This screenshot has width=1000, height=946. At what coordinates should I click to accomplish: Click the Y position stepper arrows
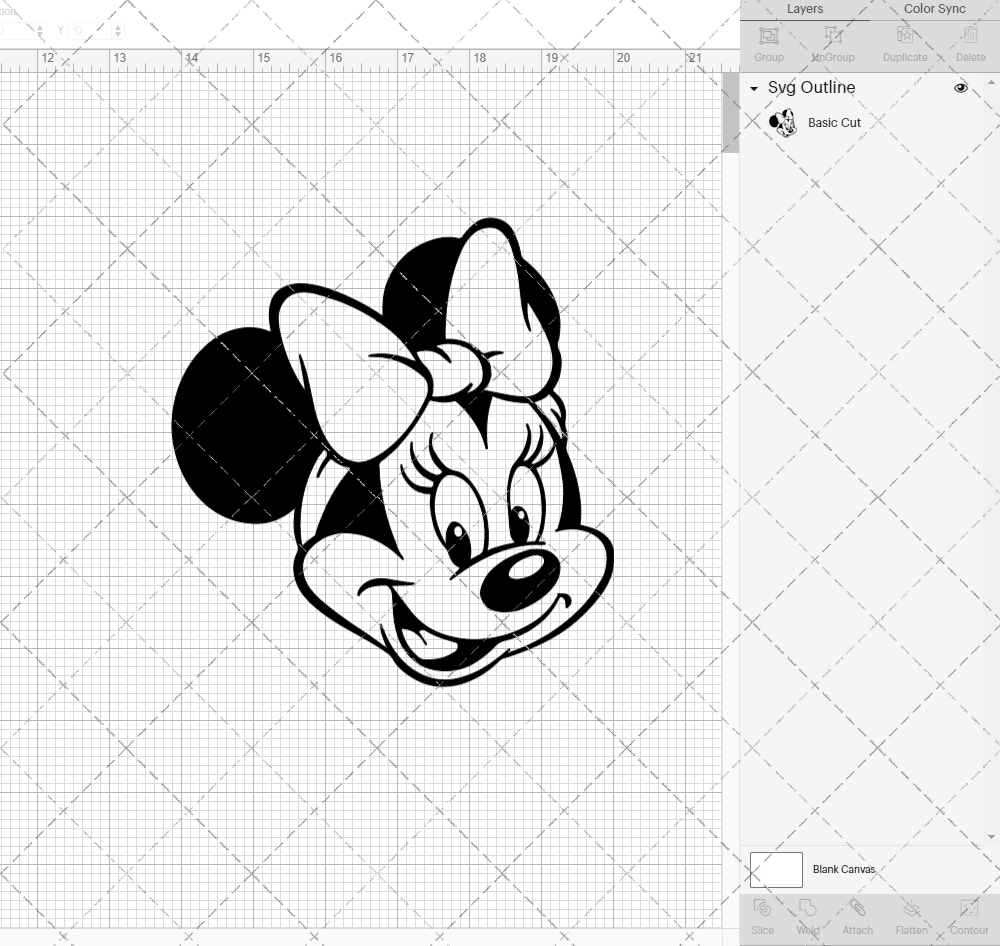(x=118, y=30)
